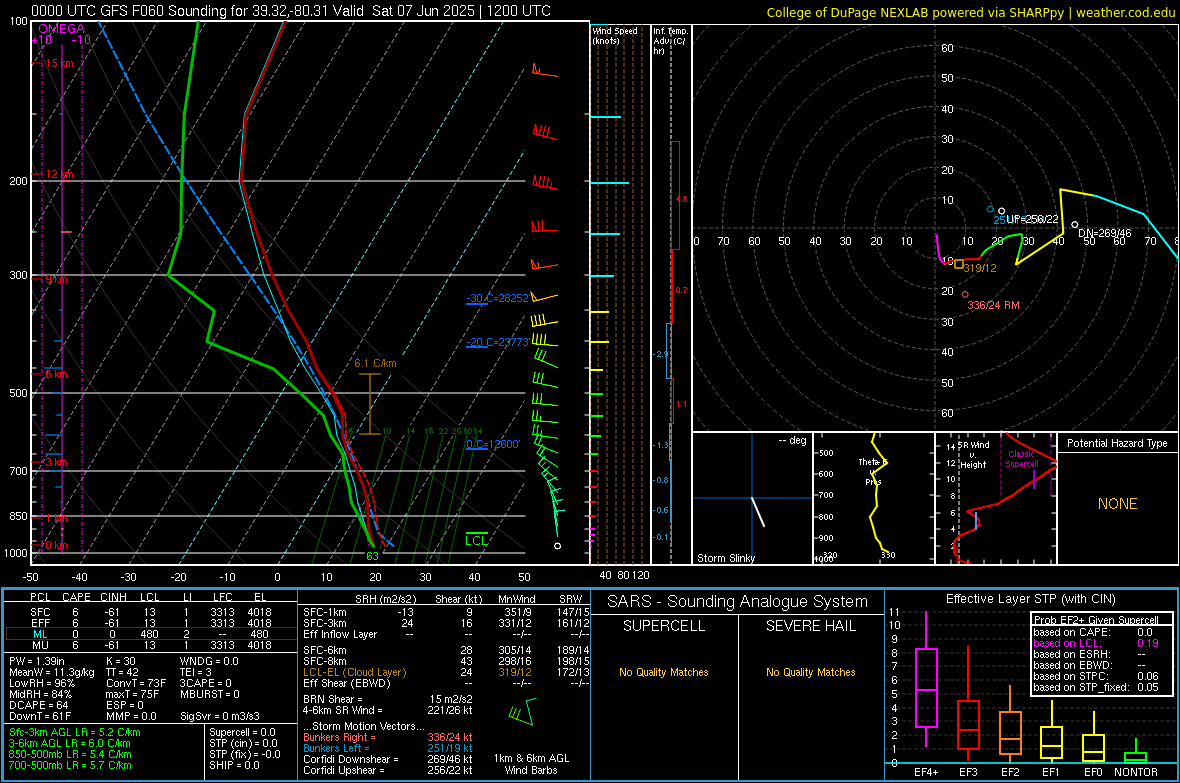
Task: Click the -30 C=28252' level label
Action: point(497,298)
